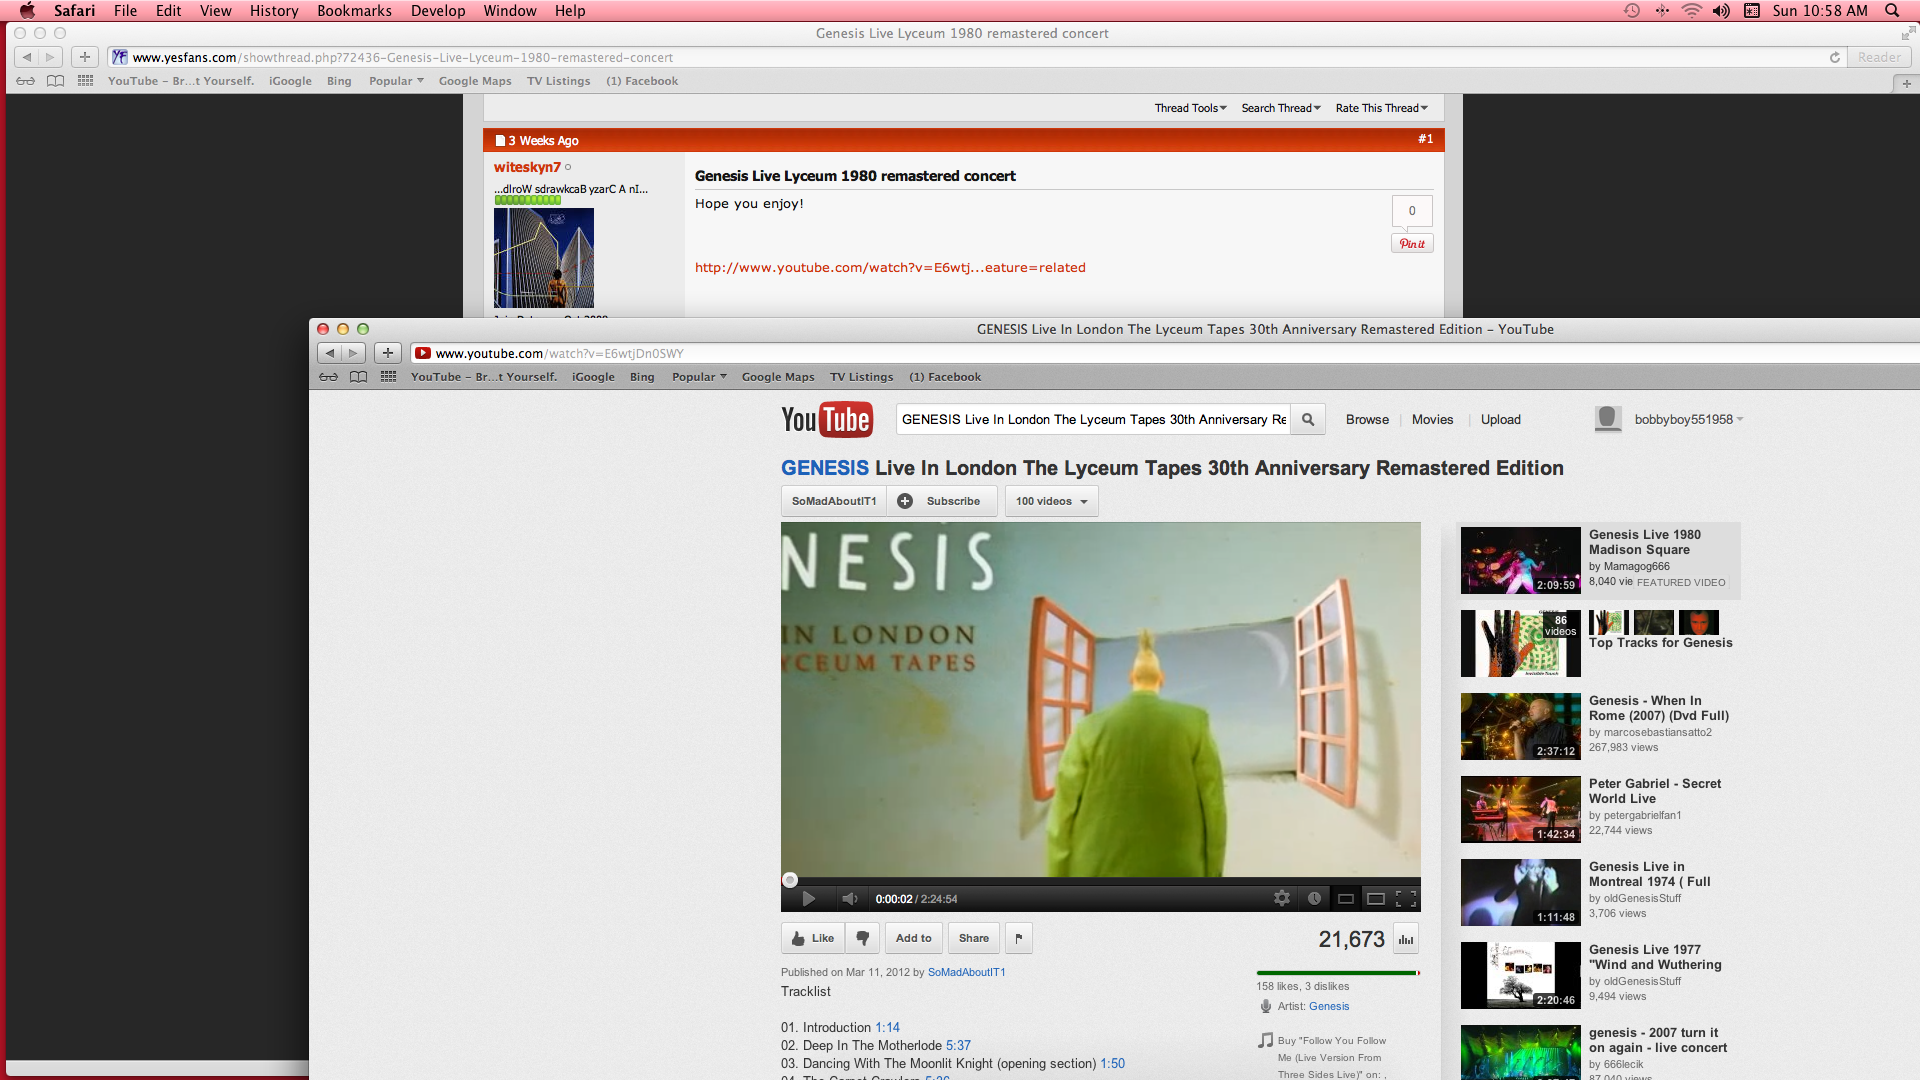Click the YouTube search magnifier button
This screenshot has height=1080, width=1920.
tap(1307, 420)
